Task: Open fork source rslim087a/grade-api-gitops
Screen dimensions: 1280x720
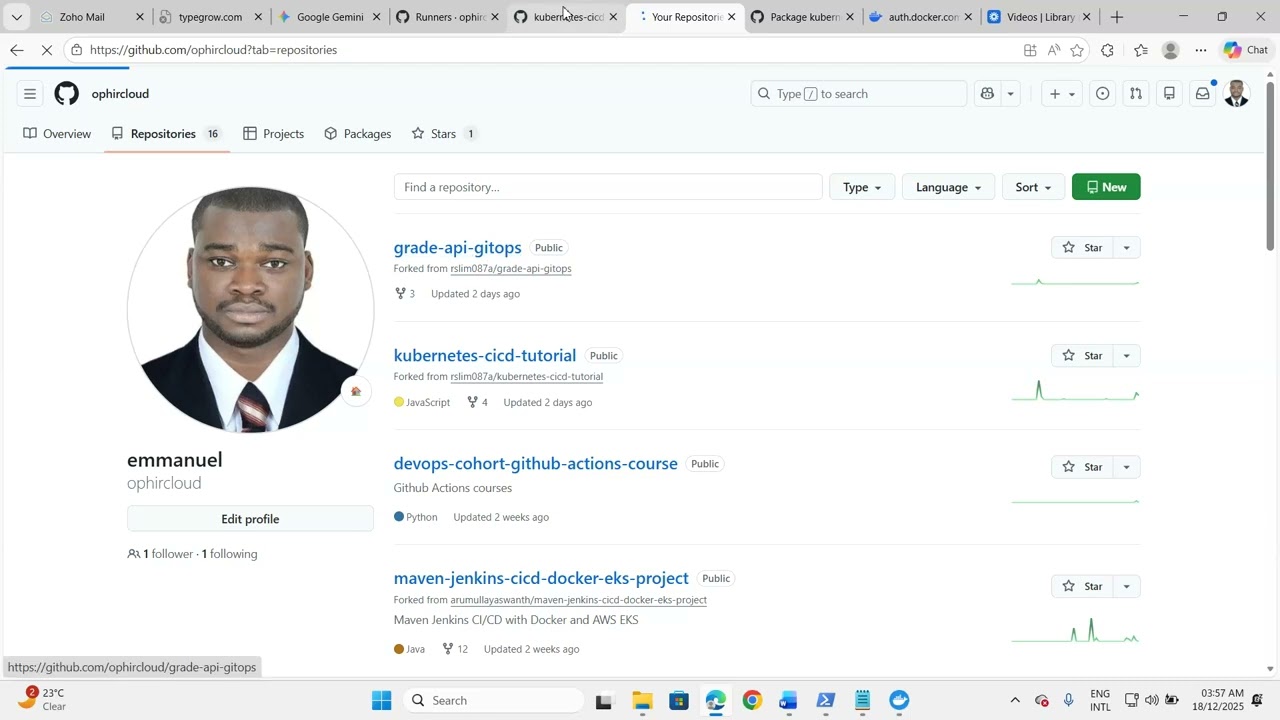Action: (511, 269)
